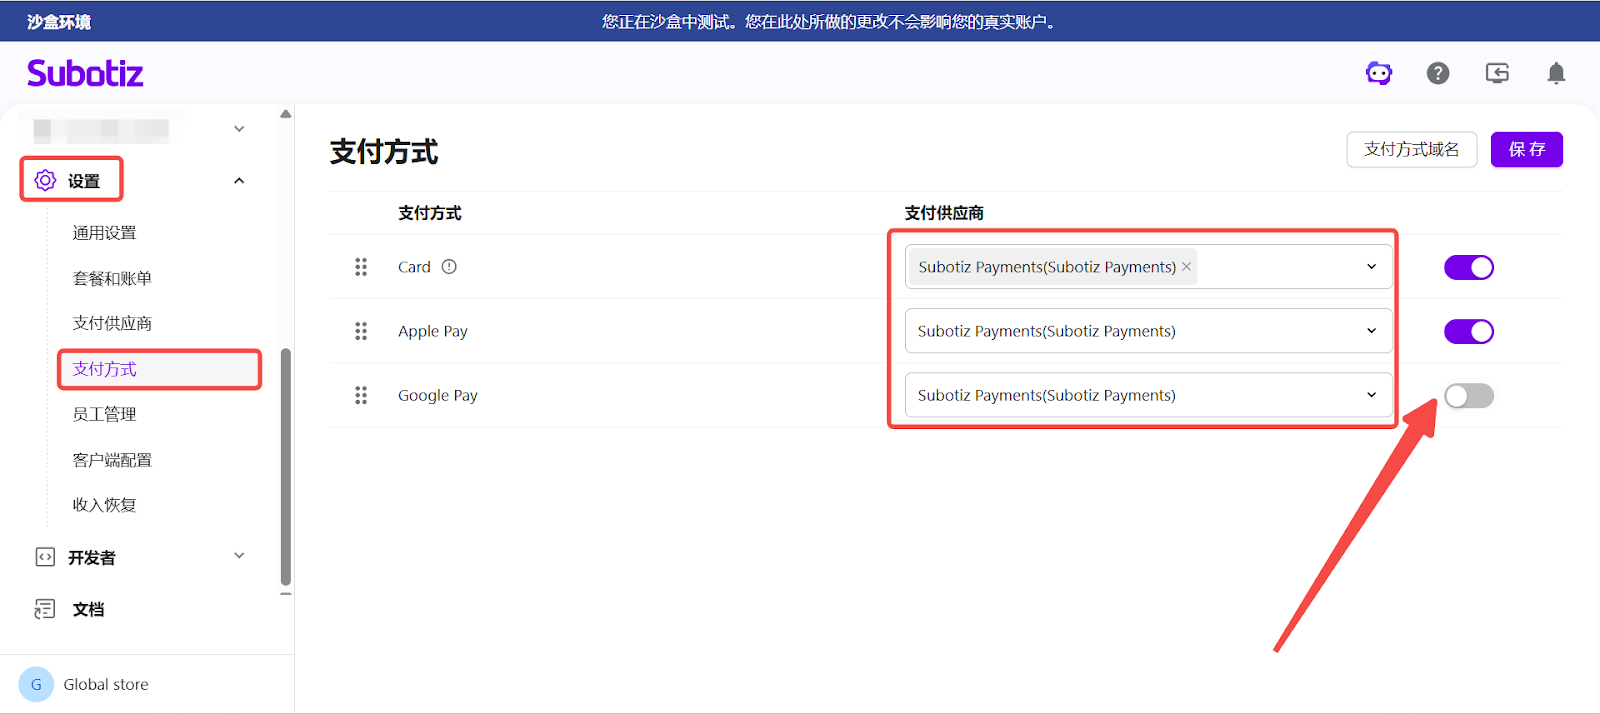Click the sidebar vertical scrollbar
This screenshot has width=1600, height=714.
[x=286, y=465]
